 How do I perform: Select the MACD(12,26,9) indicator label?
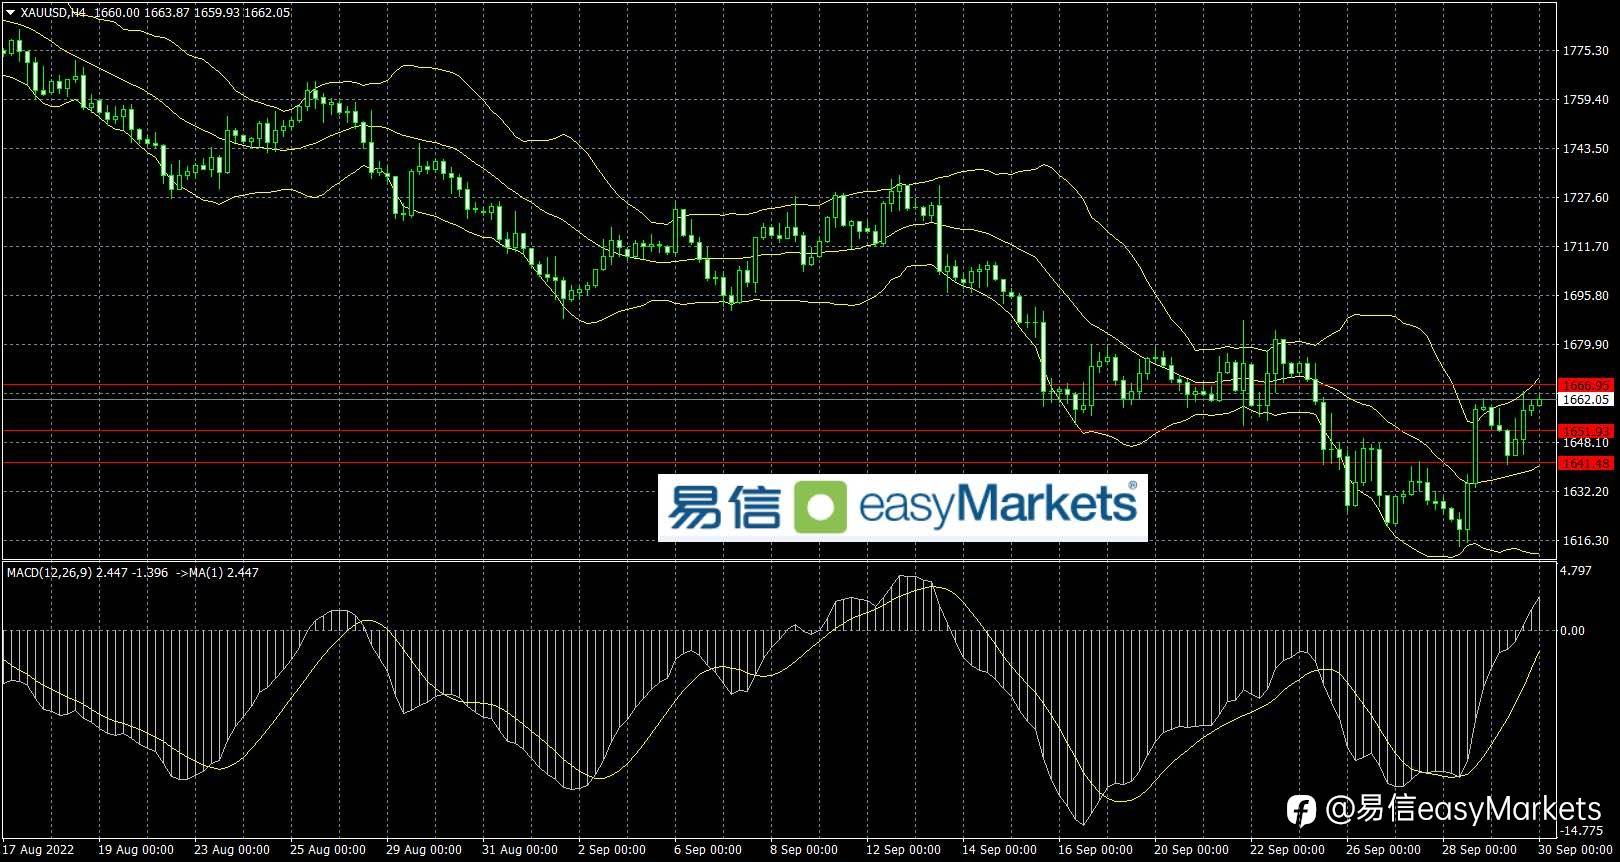point(49,573)
